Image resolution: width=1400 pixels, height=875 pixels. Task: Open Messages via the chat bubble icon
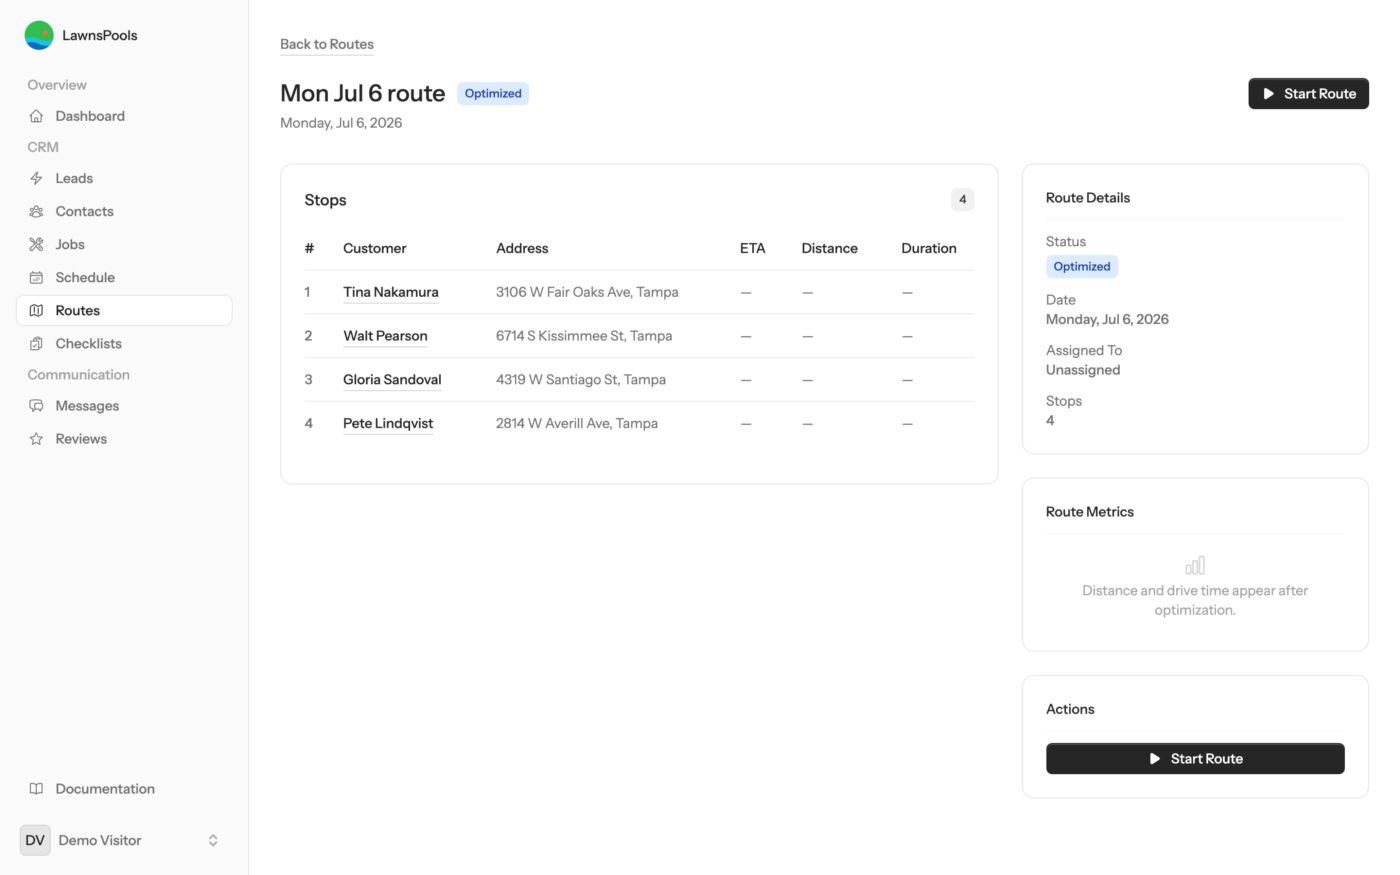click(x=36, y=406)
